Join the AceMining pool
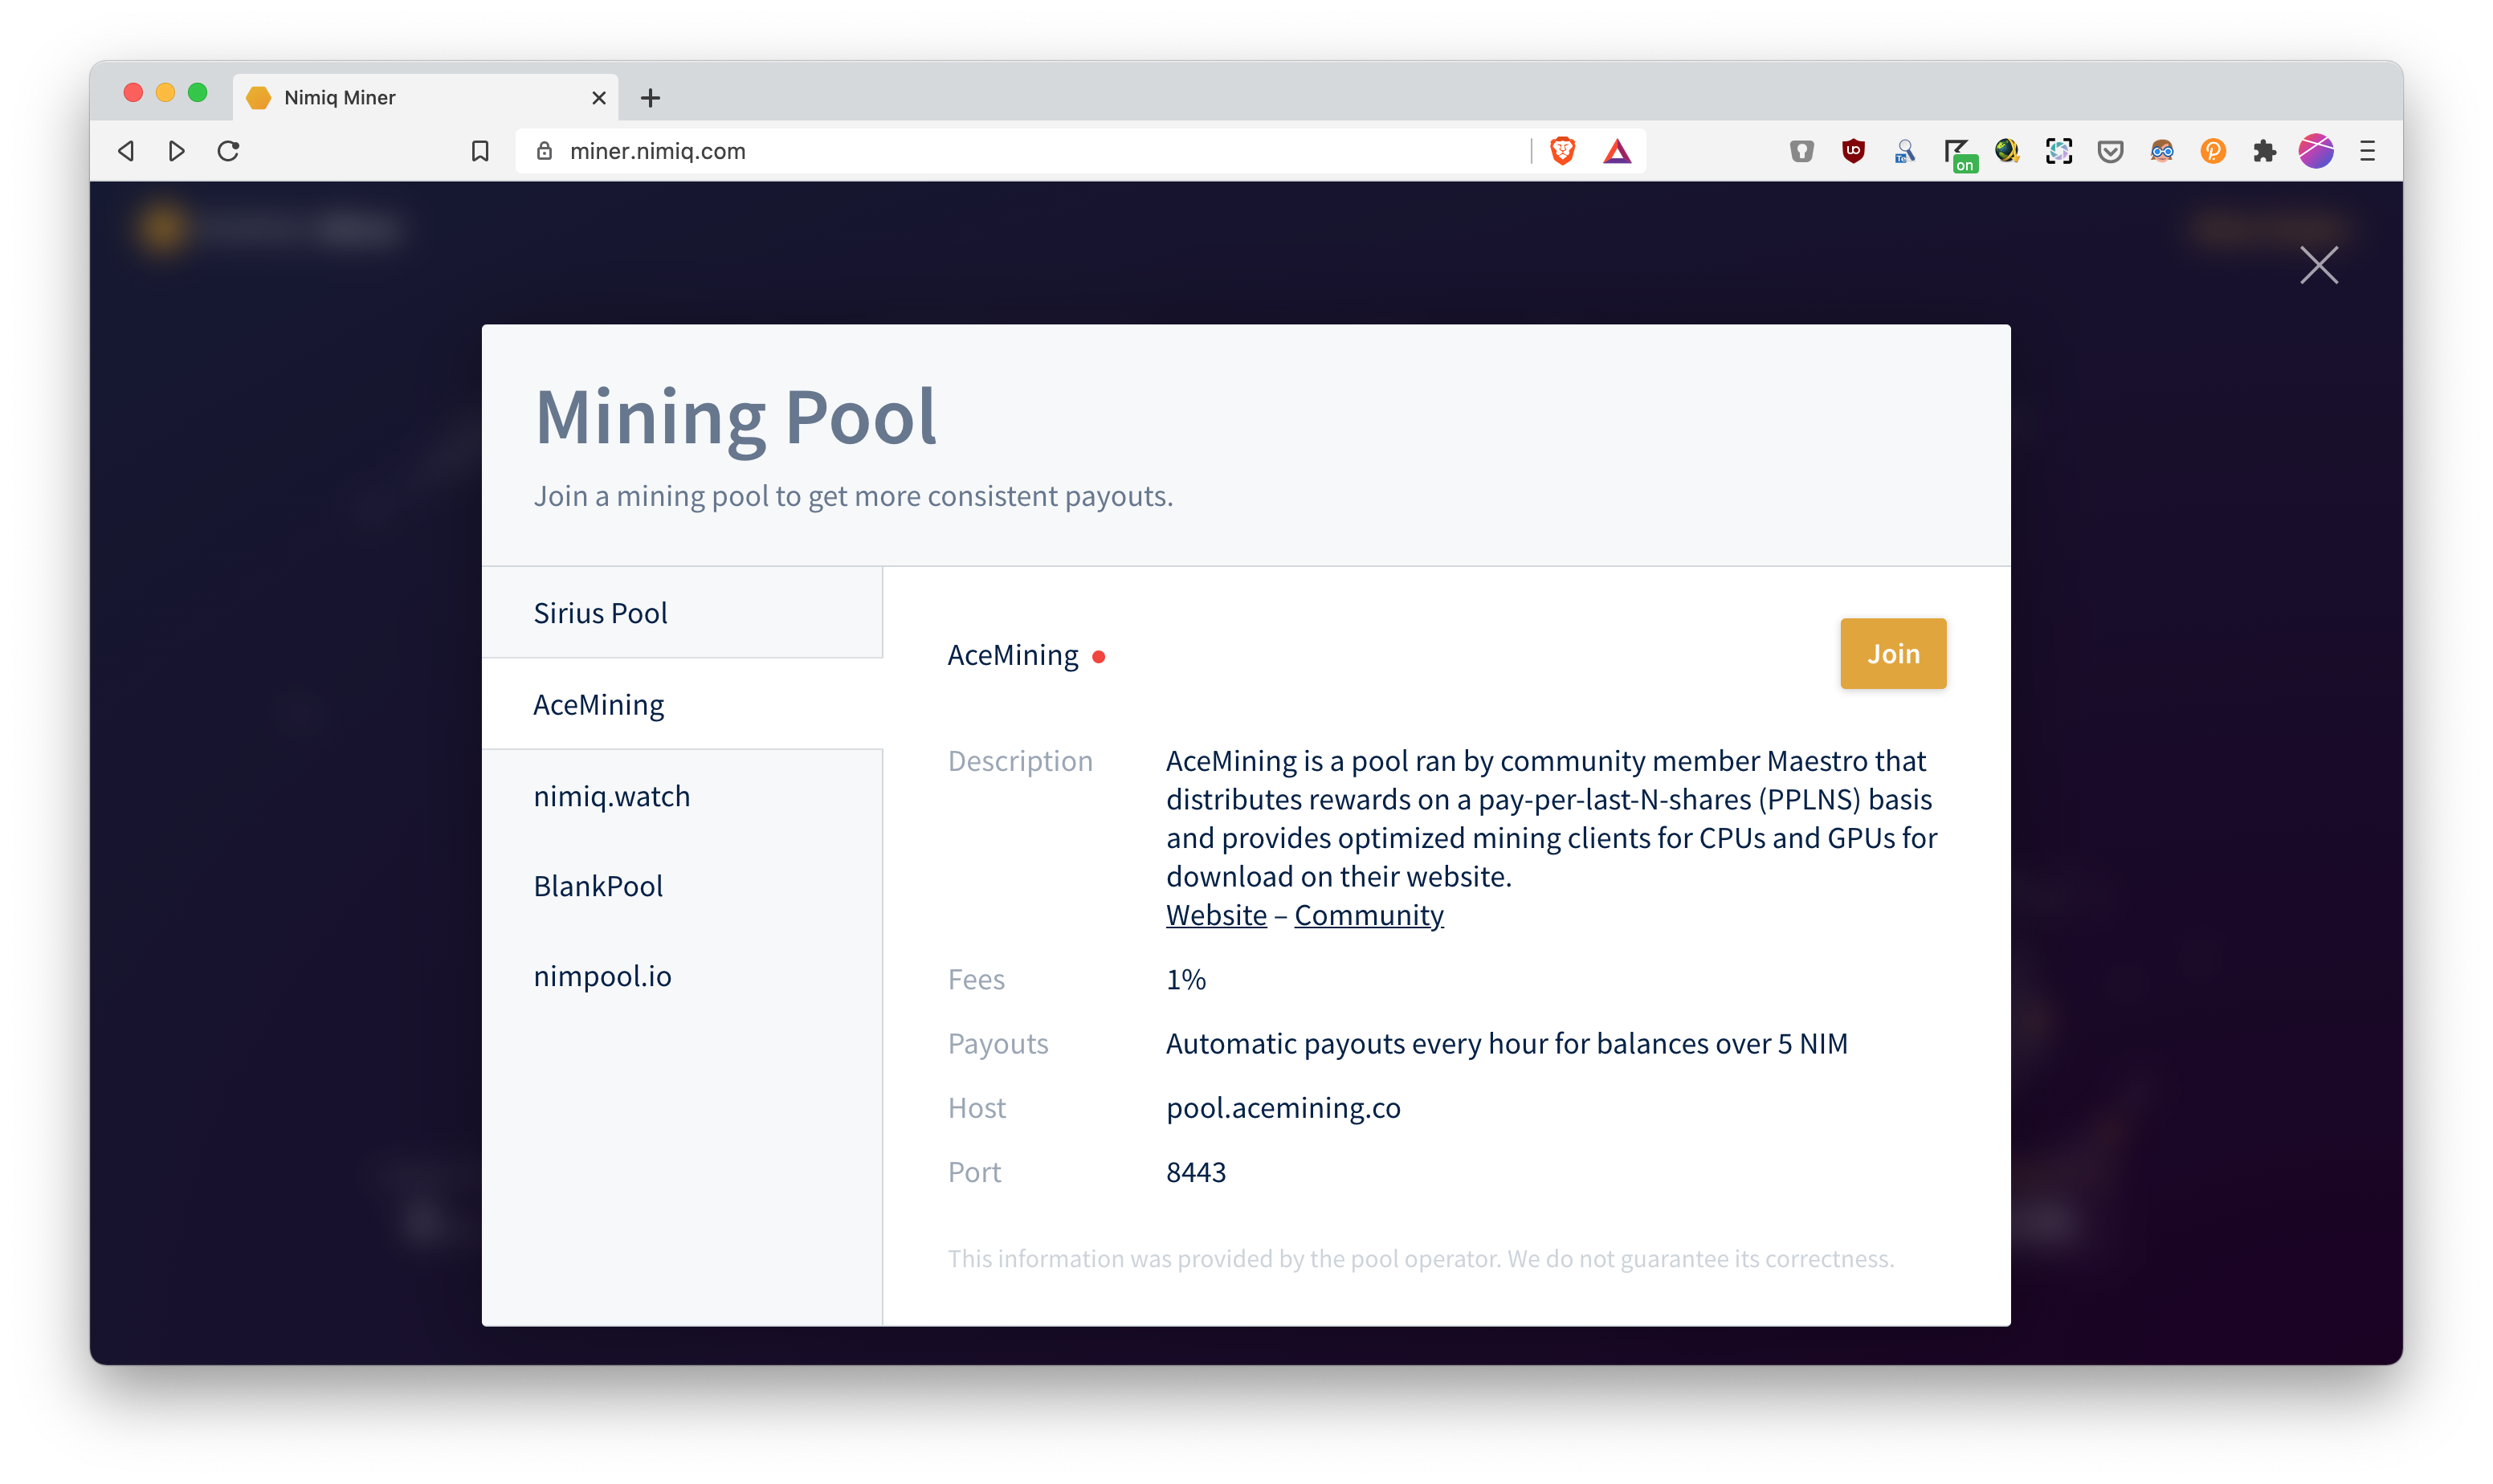The width and height of the screenshot is (2493, 1484). pos(1892,653)
